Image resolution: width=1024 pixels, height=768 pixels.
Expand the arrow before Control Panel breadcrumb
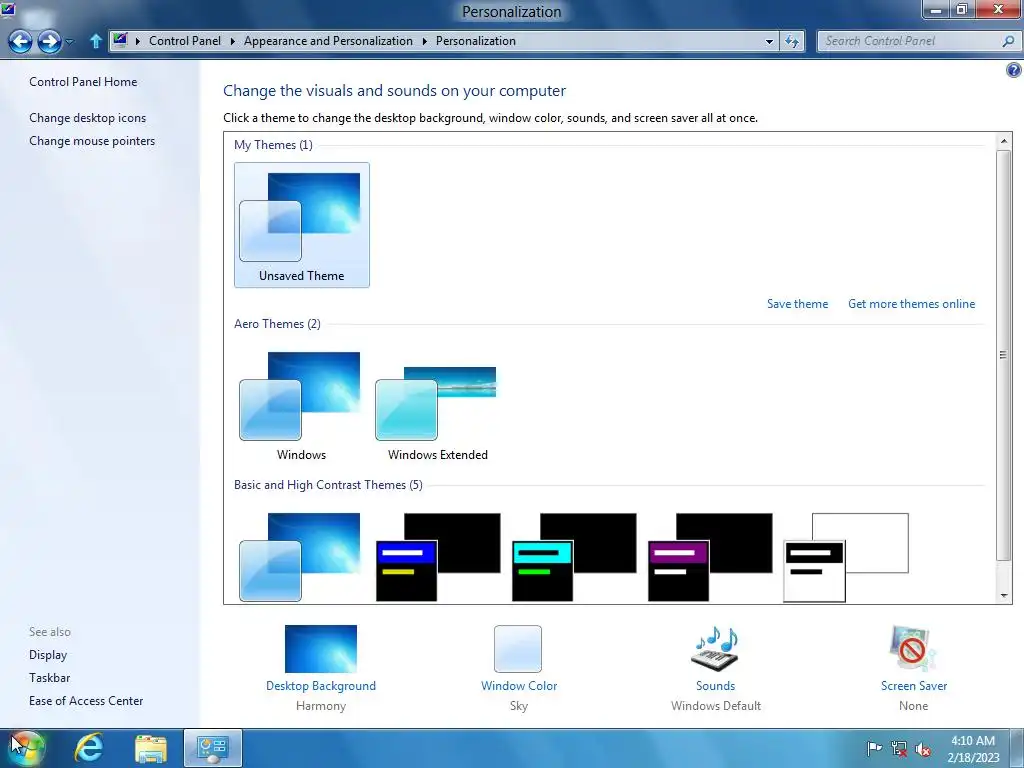point(138,41)
